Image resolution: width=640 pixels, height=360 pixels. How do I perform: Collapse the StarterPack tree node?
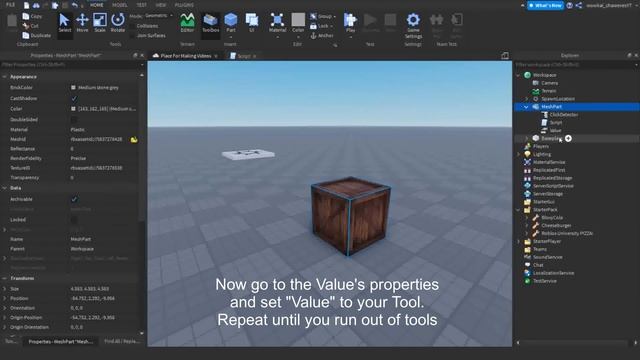click(x=518, y=210)
